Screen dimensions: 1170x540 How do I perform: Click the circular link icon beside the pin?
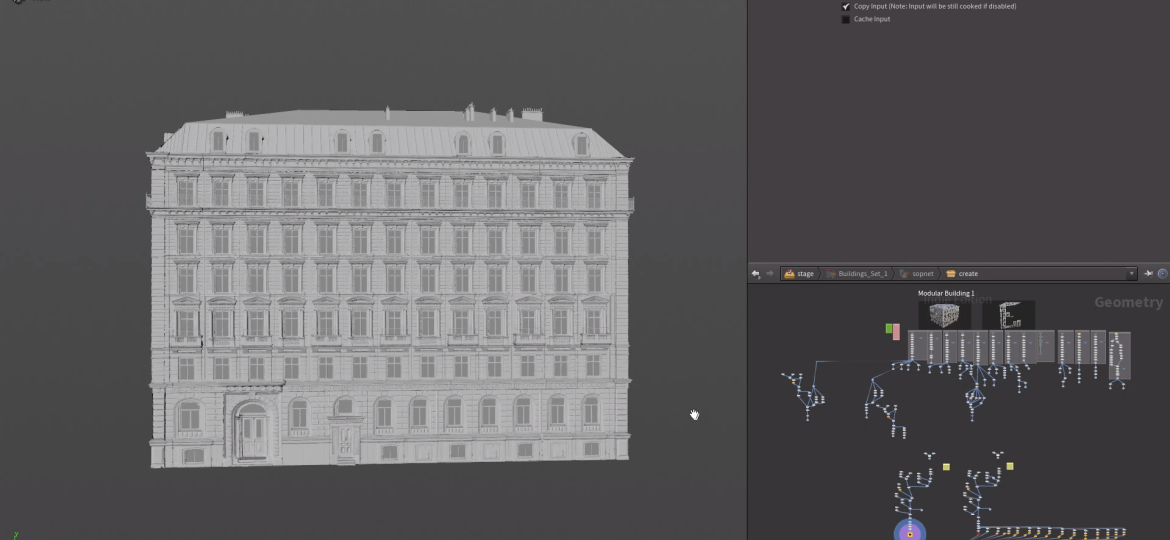(x=1162, y=274)
